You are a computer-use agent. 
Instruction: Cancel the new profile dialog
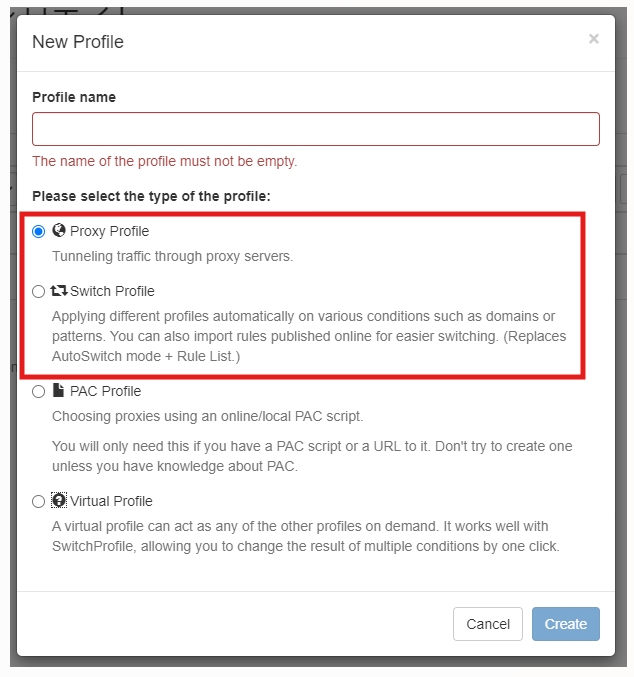[x=488, y=624]
